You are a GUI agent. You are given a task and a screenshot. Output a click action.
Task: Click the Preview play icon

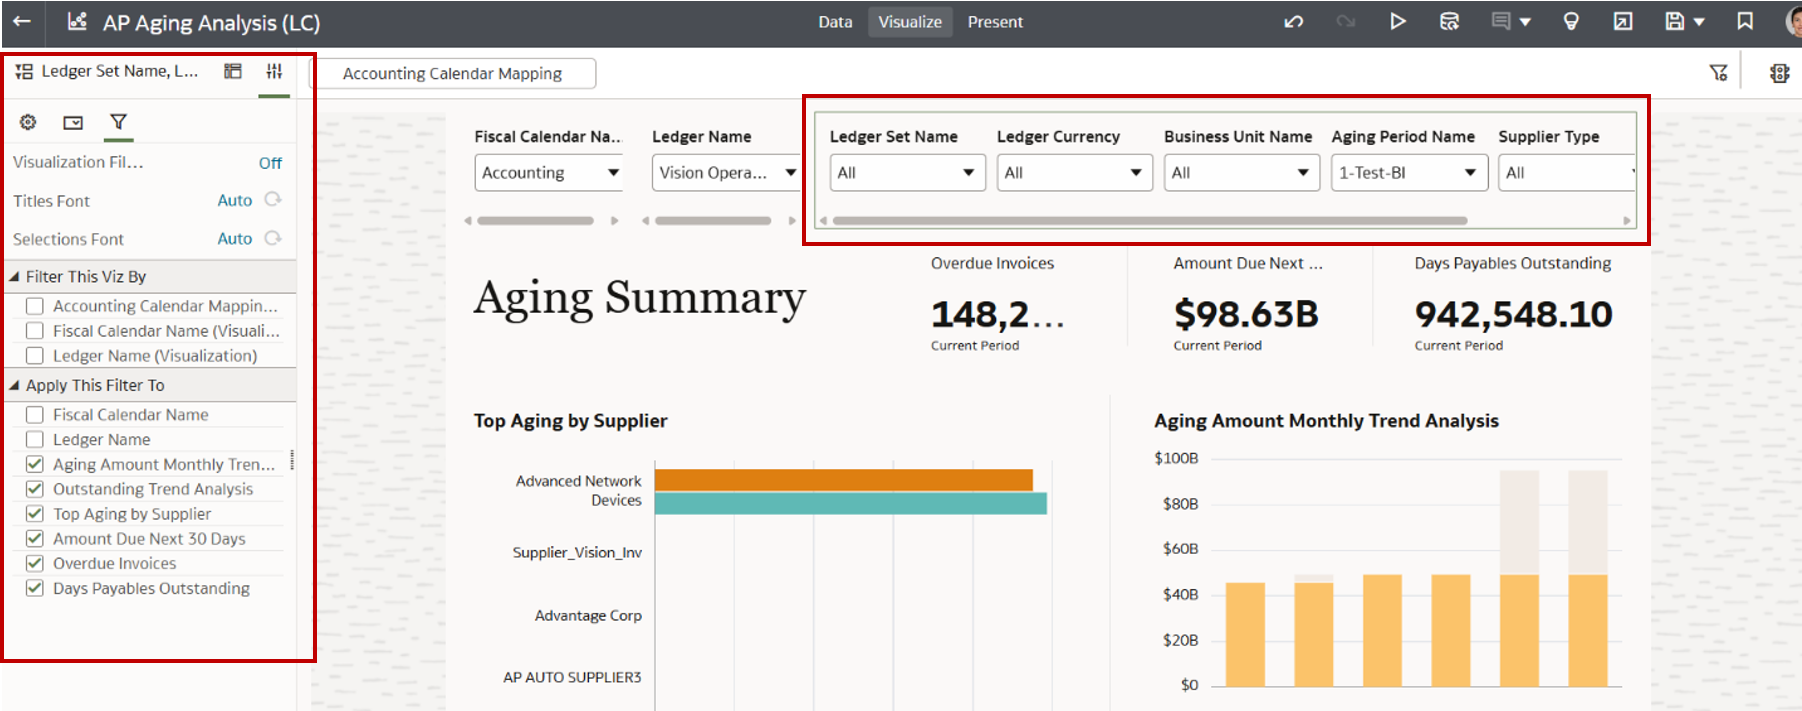(x=1397, y=22)
